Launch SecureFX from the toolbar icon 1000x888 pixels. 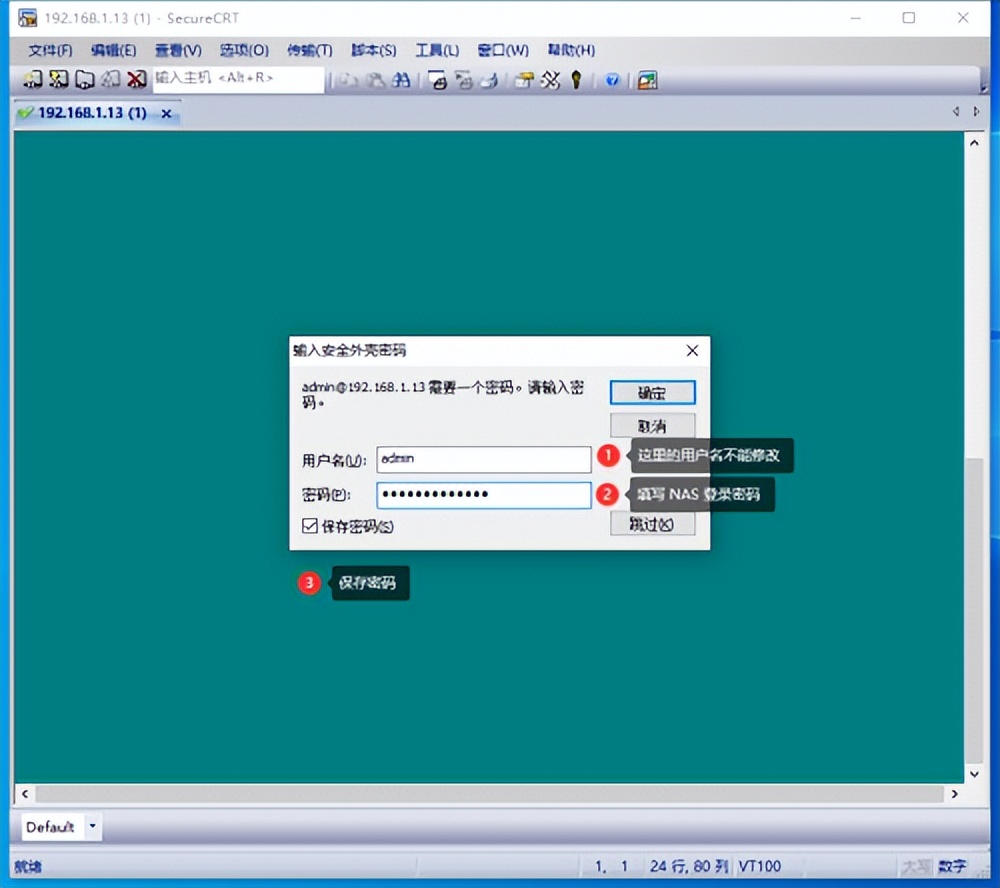647,81
